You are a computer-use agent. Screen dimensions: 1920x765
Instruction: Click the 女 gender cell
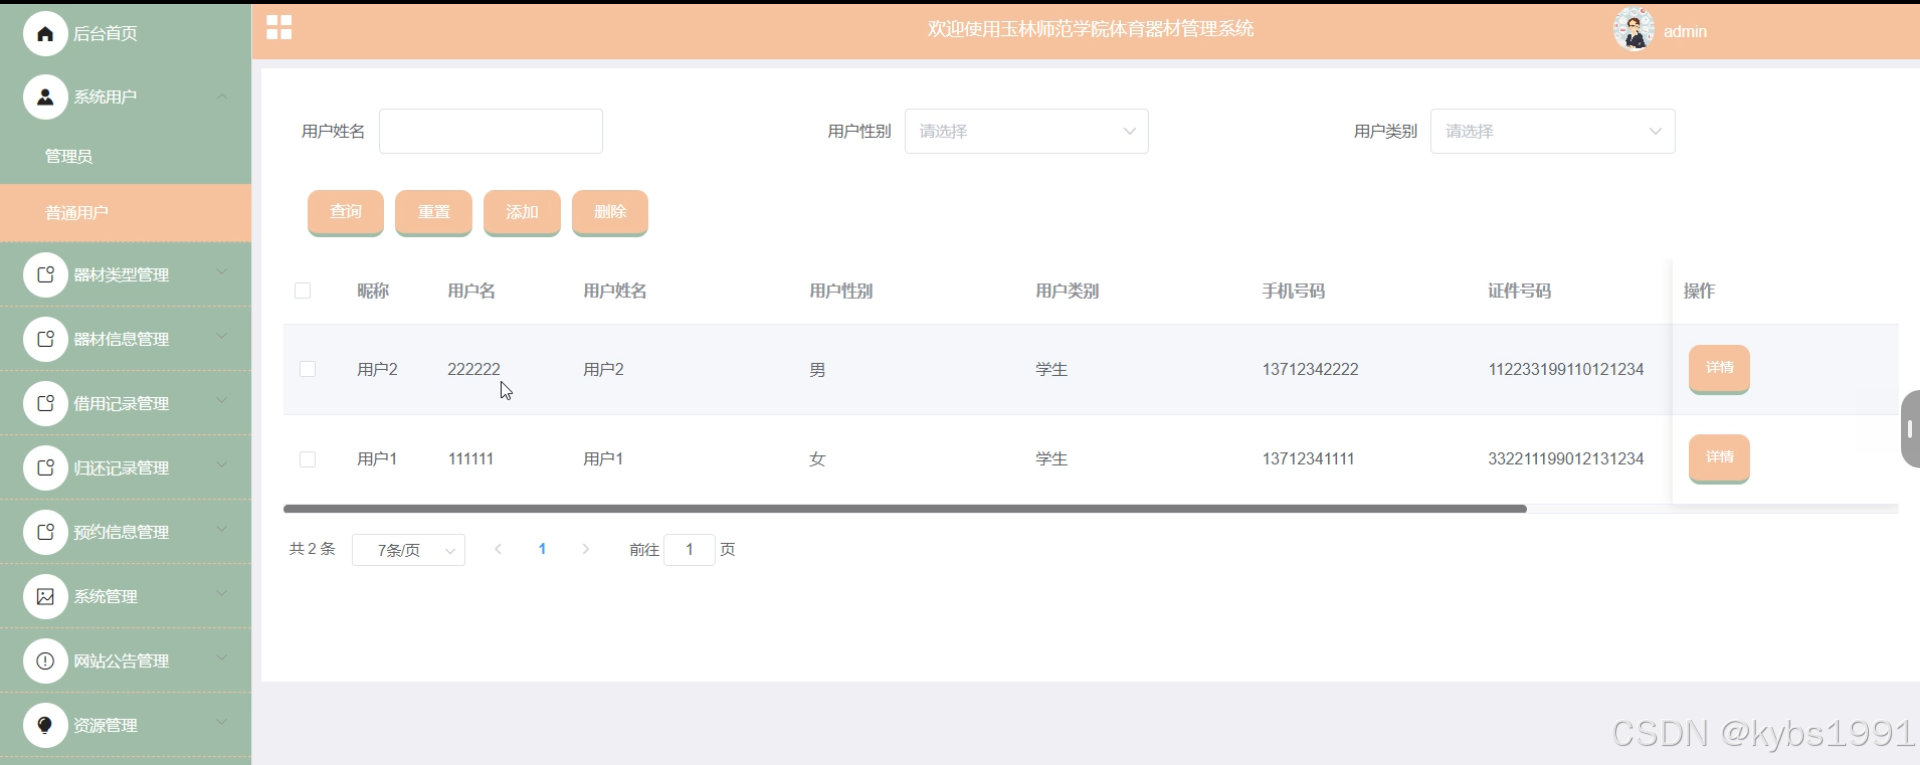817,459
